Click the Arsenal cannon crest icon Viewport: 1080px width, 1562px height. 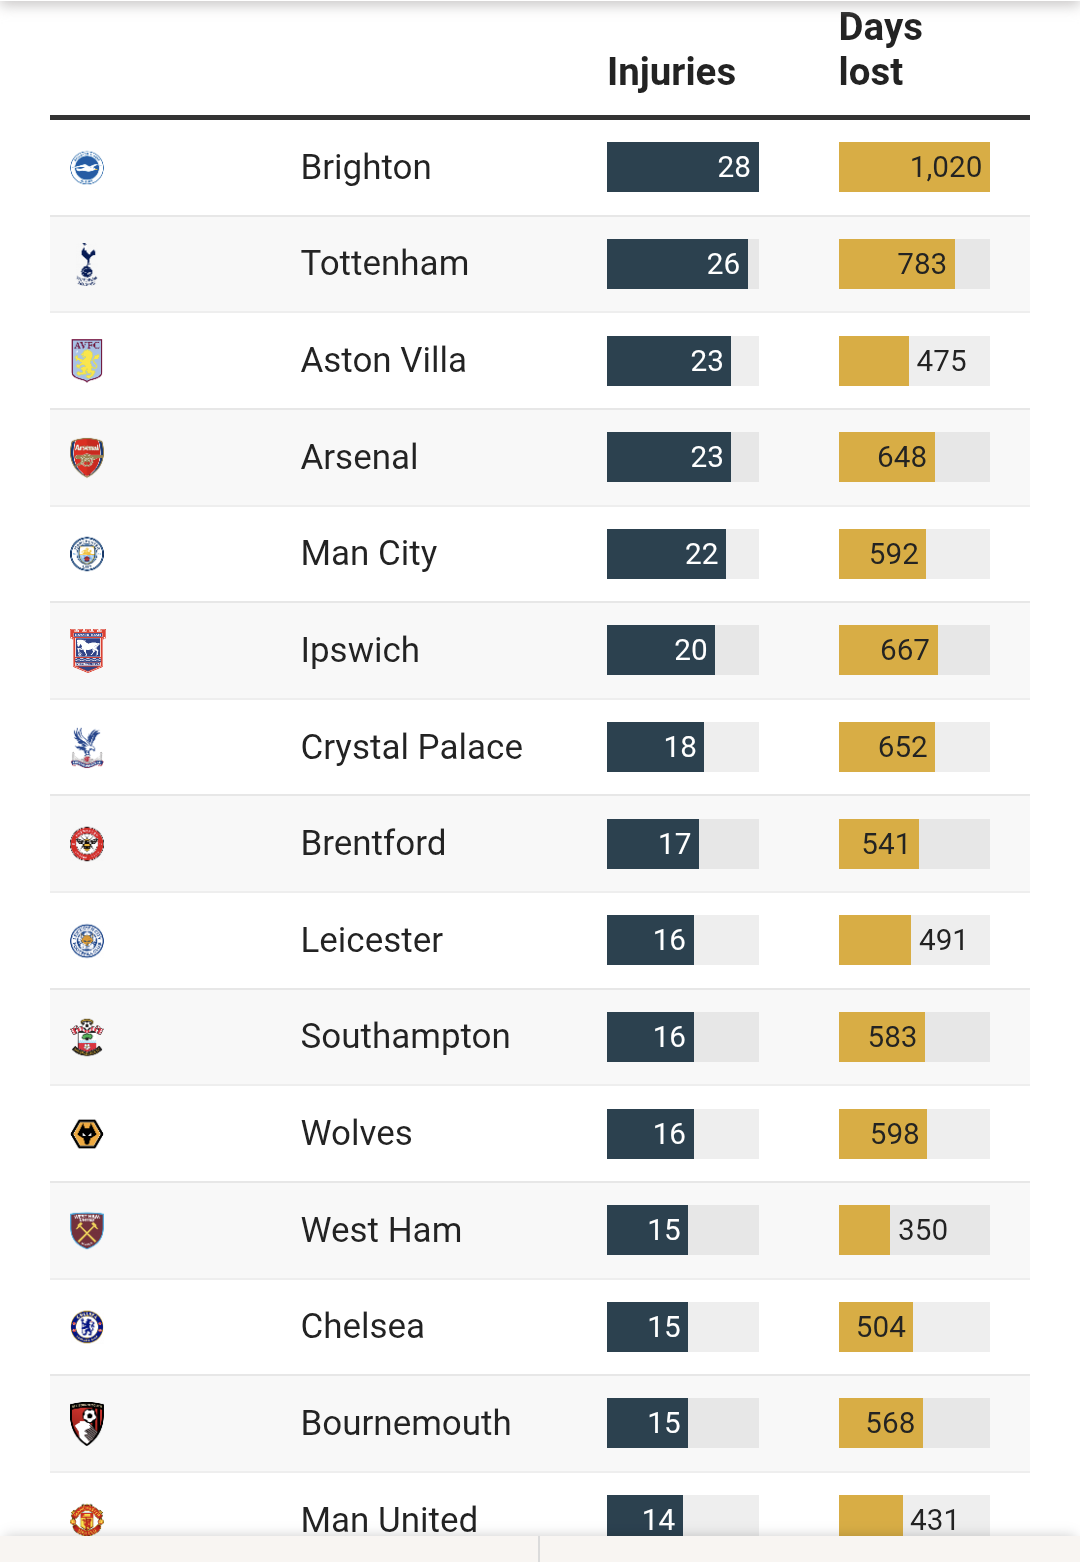87,457
